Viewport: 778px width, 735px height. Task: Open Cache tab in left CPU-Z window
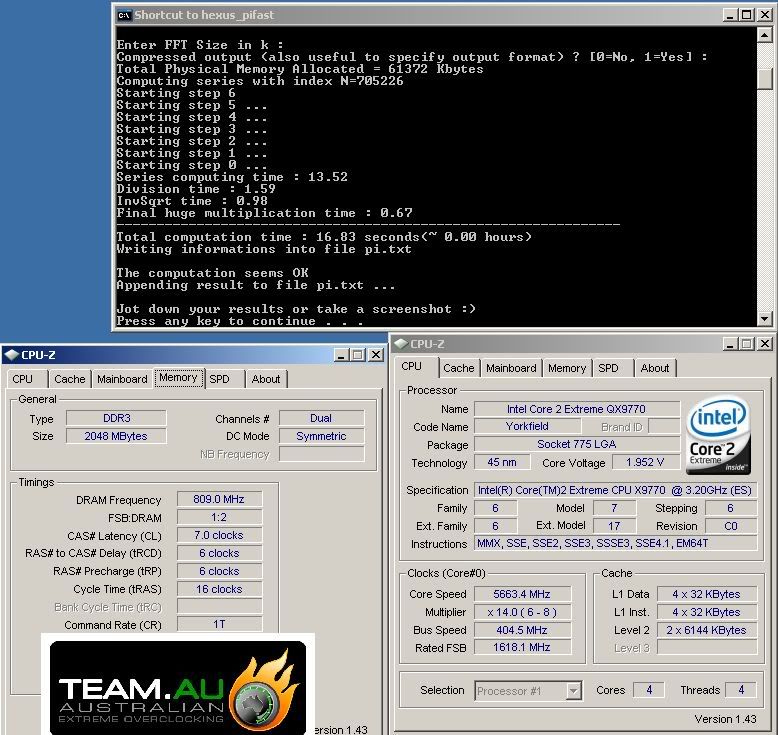pos(69,379)
